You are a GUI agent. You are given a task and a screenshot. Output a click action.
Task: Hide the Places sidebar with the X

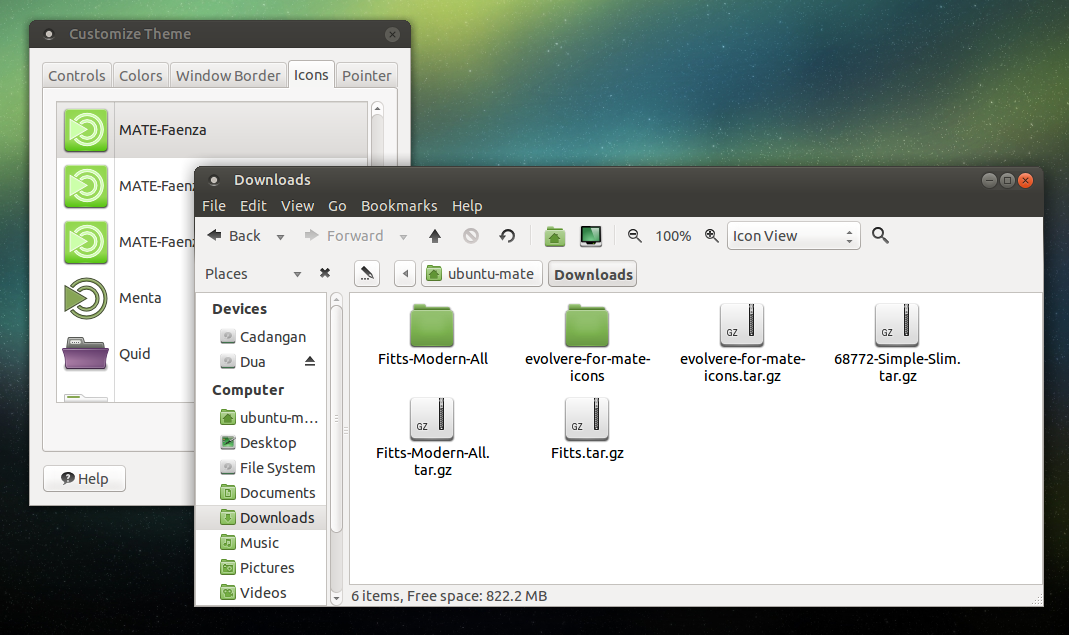click(x=324, y=273)
